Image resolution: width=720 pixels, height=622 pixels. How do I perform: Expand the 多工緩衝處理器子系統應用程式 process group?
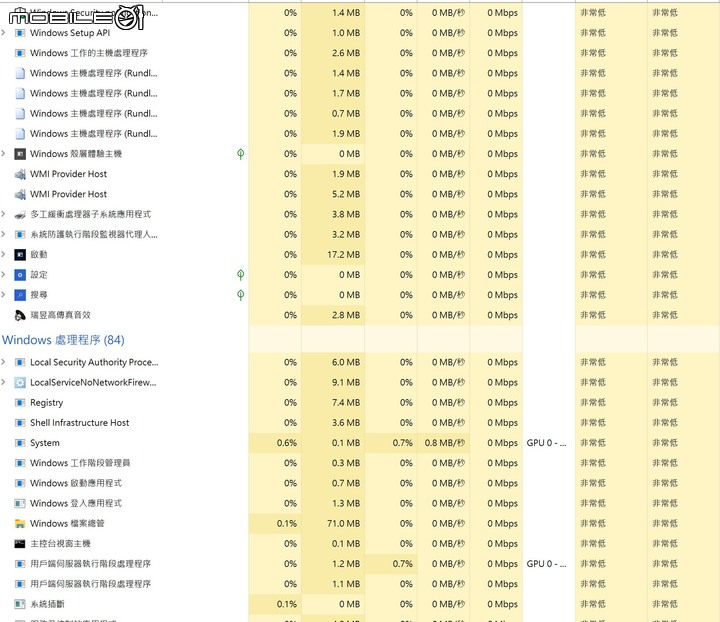(x=4, y=214)
